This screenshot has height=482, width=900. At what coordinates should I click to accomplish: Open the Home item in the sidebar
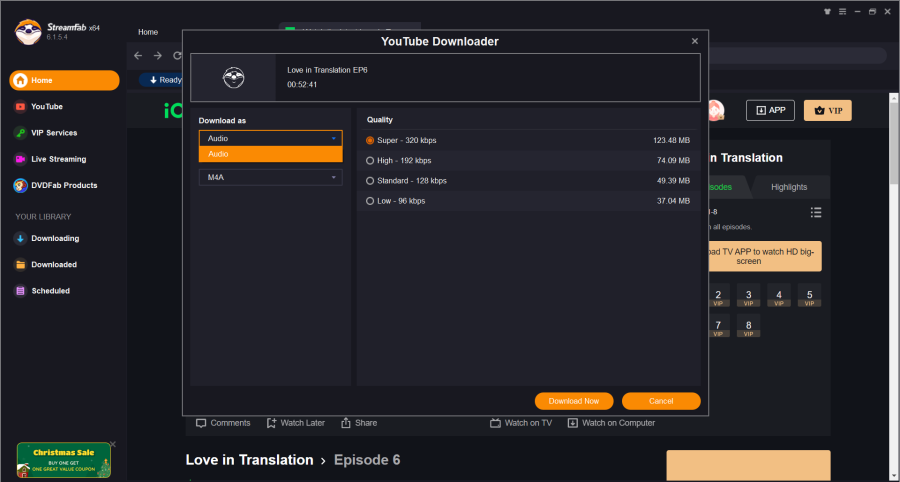click(x=64, y=80)
